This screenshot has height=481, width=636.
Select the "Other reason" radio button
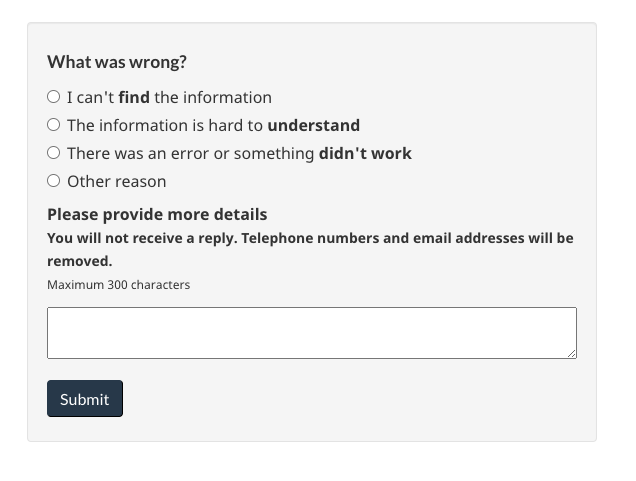click(x=54, y=181)
